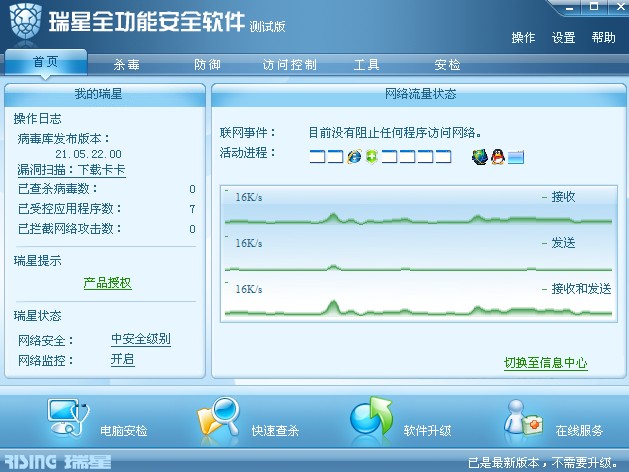Screen dimensions: 629x472
Task: Select the dark globe shield process icon
Action: pyautogui.click(x=480, y=156)
